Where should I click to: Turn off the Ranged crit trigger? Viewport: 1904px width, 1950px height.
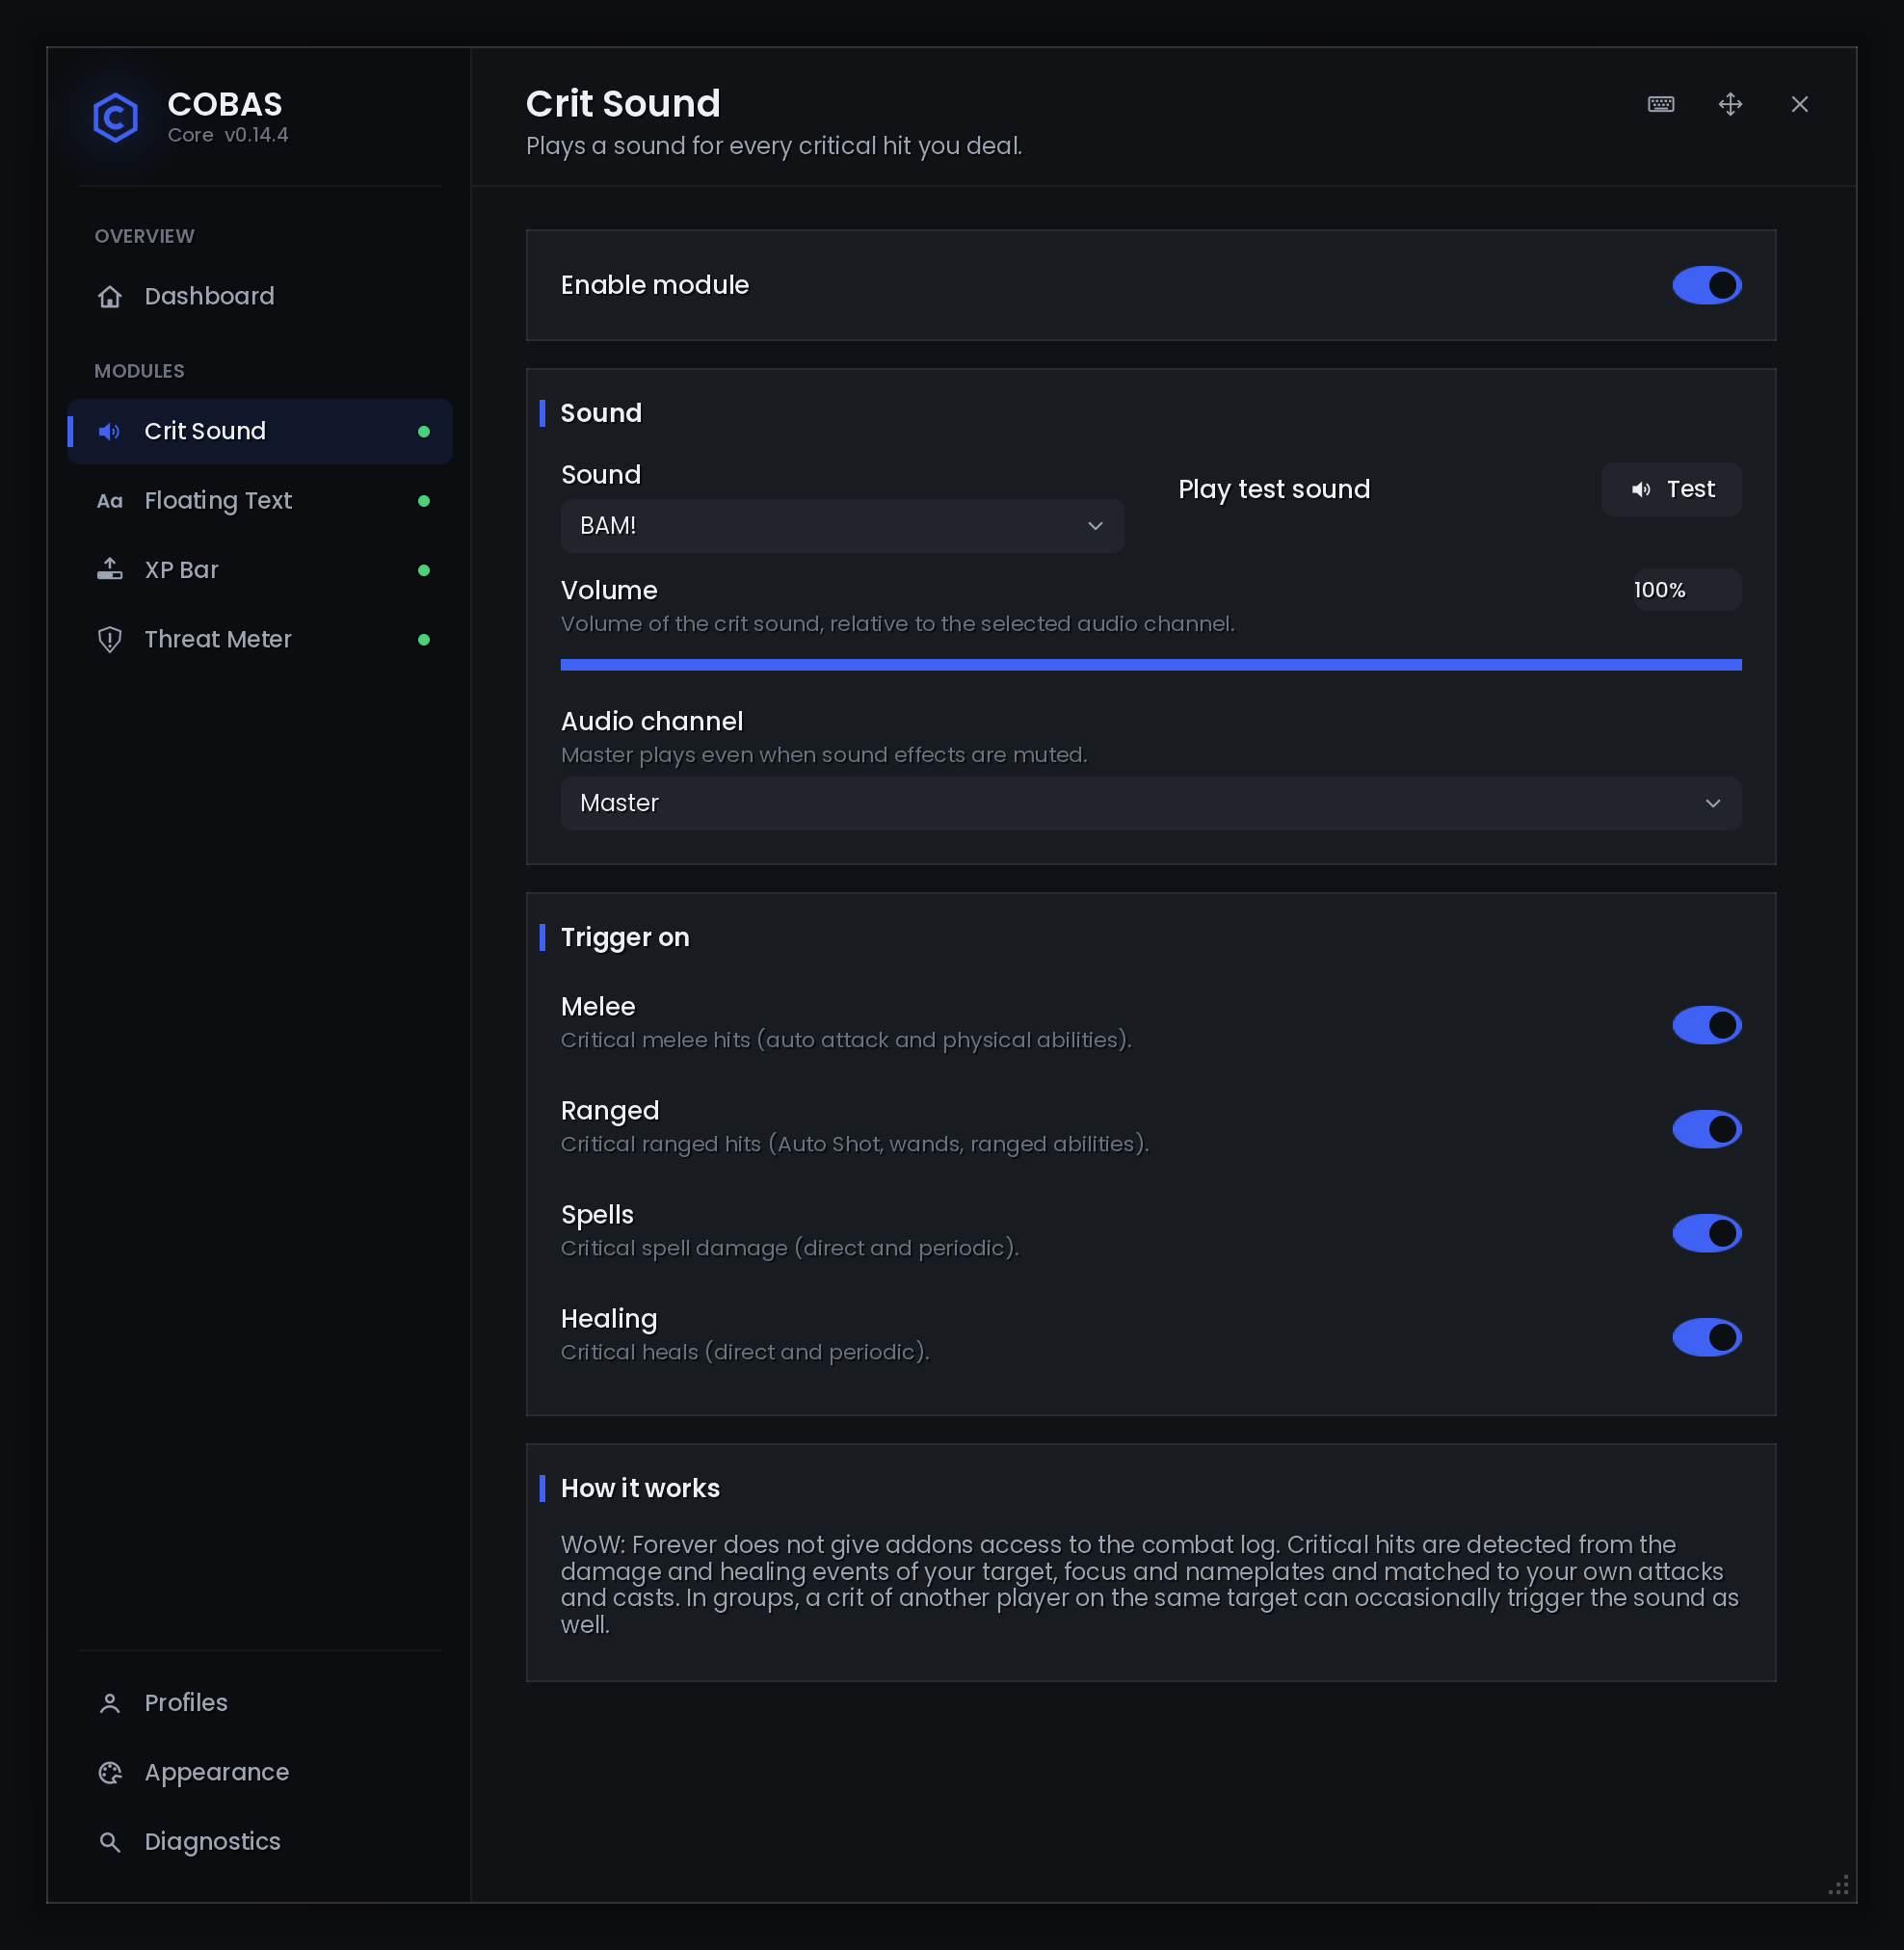(1706, 1129)
